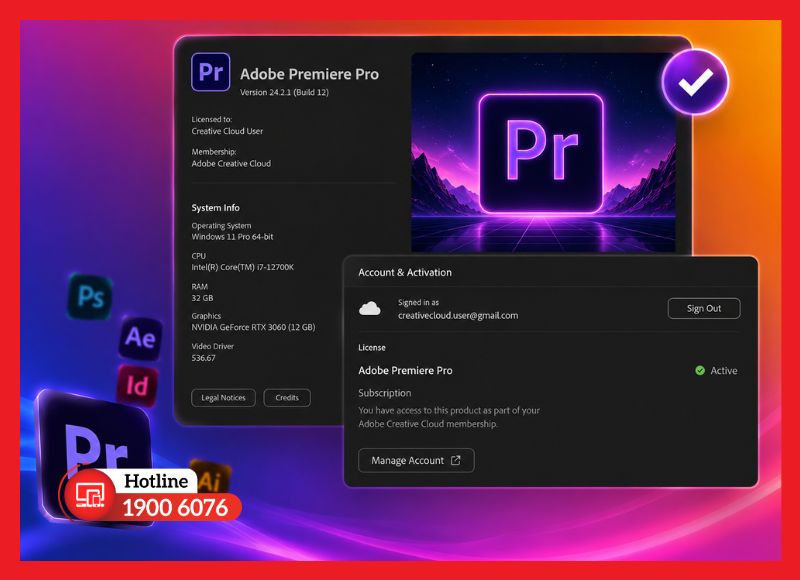800x580 pixels.
Task: Click the After Effects Ae icon
Action: pyautogui.click(x=140, y=337)
